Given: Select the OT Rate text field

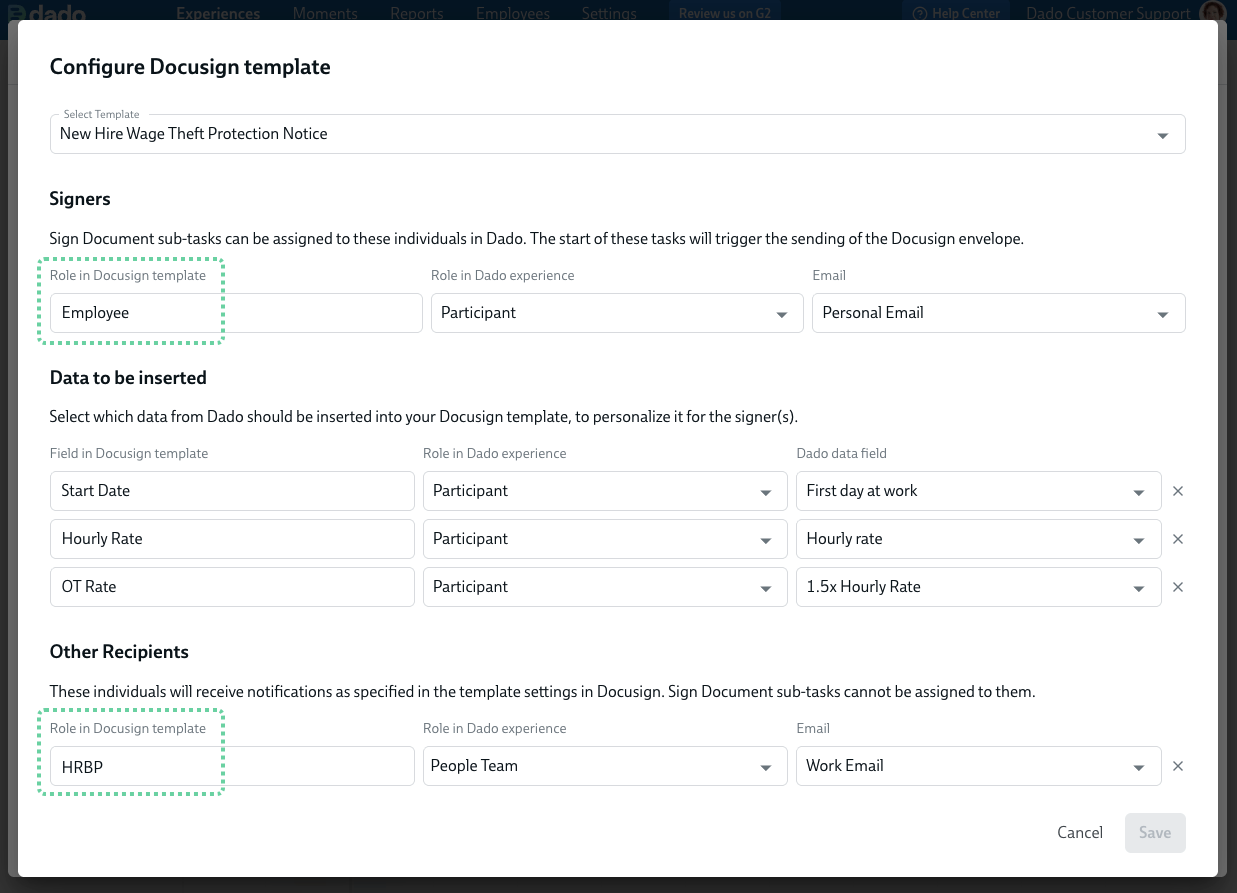Looking at the screenshot, I should pyautogui.click(x=232, y=587).
